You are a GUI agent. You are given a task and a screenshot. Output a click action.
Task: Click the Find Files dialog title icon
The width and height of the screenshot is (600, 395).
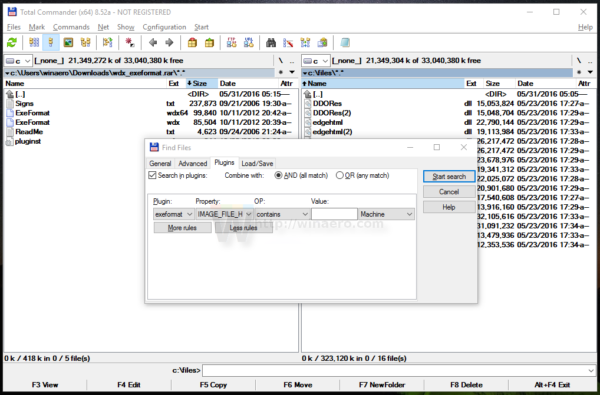coord(154,147)
